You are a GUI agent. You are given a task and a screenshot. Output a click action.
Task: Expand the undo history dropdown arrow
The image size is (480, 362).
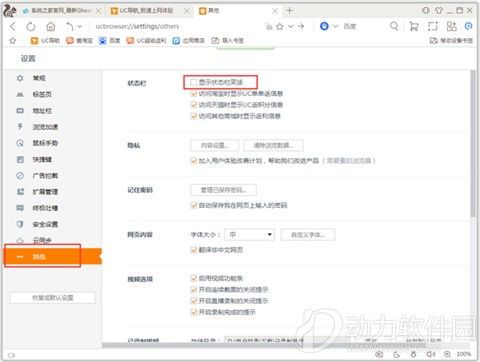[x=79, y=26]
